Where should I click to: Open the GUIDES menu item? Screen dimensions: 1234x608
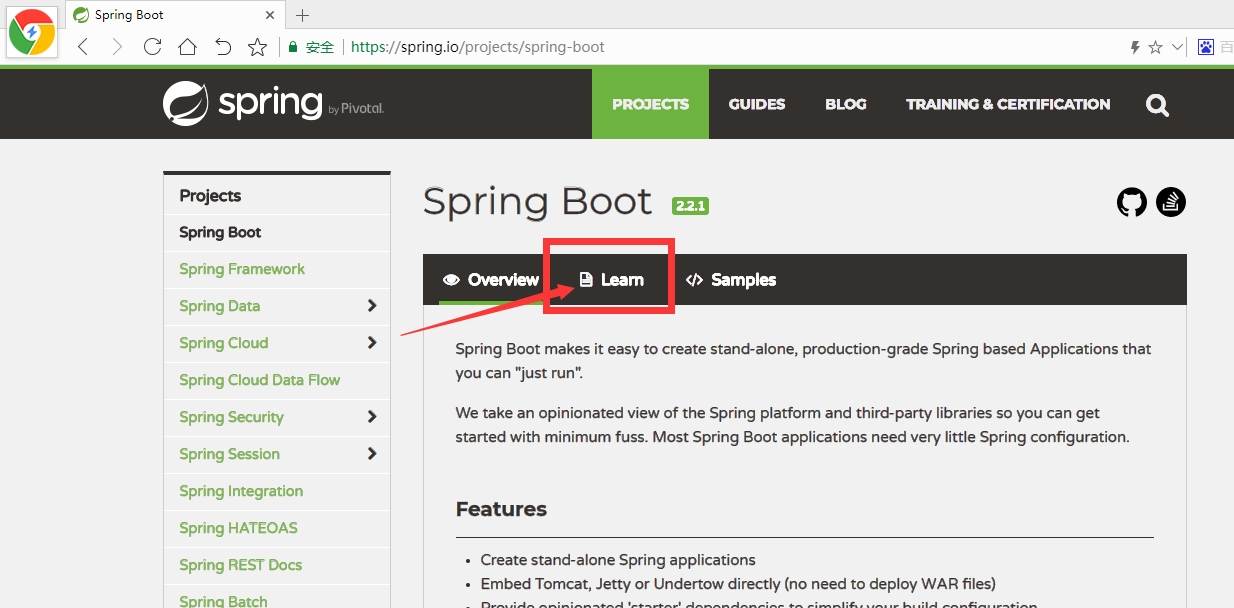click(x=757, y=104)
